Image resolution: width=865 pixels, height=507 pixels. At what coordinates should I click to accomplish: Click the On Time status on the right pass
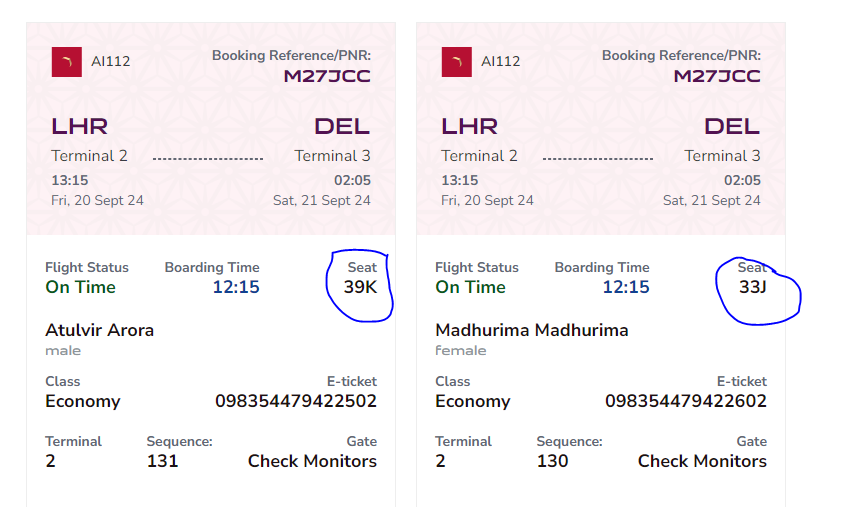click(x=471, y=287)
